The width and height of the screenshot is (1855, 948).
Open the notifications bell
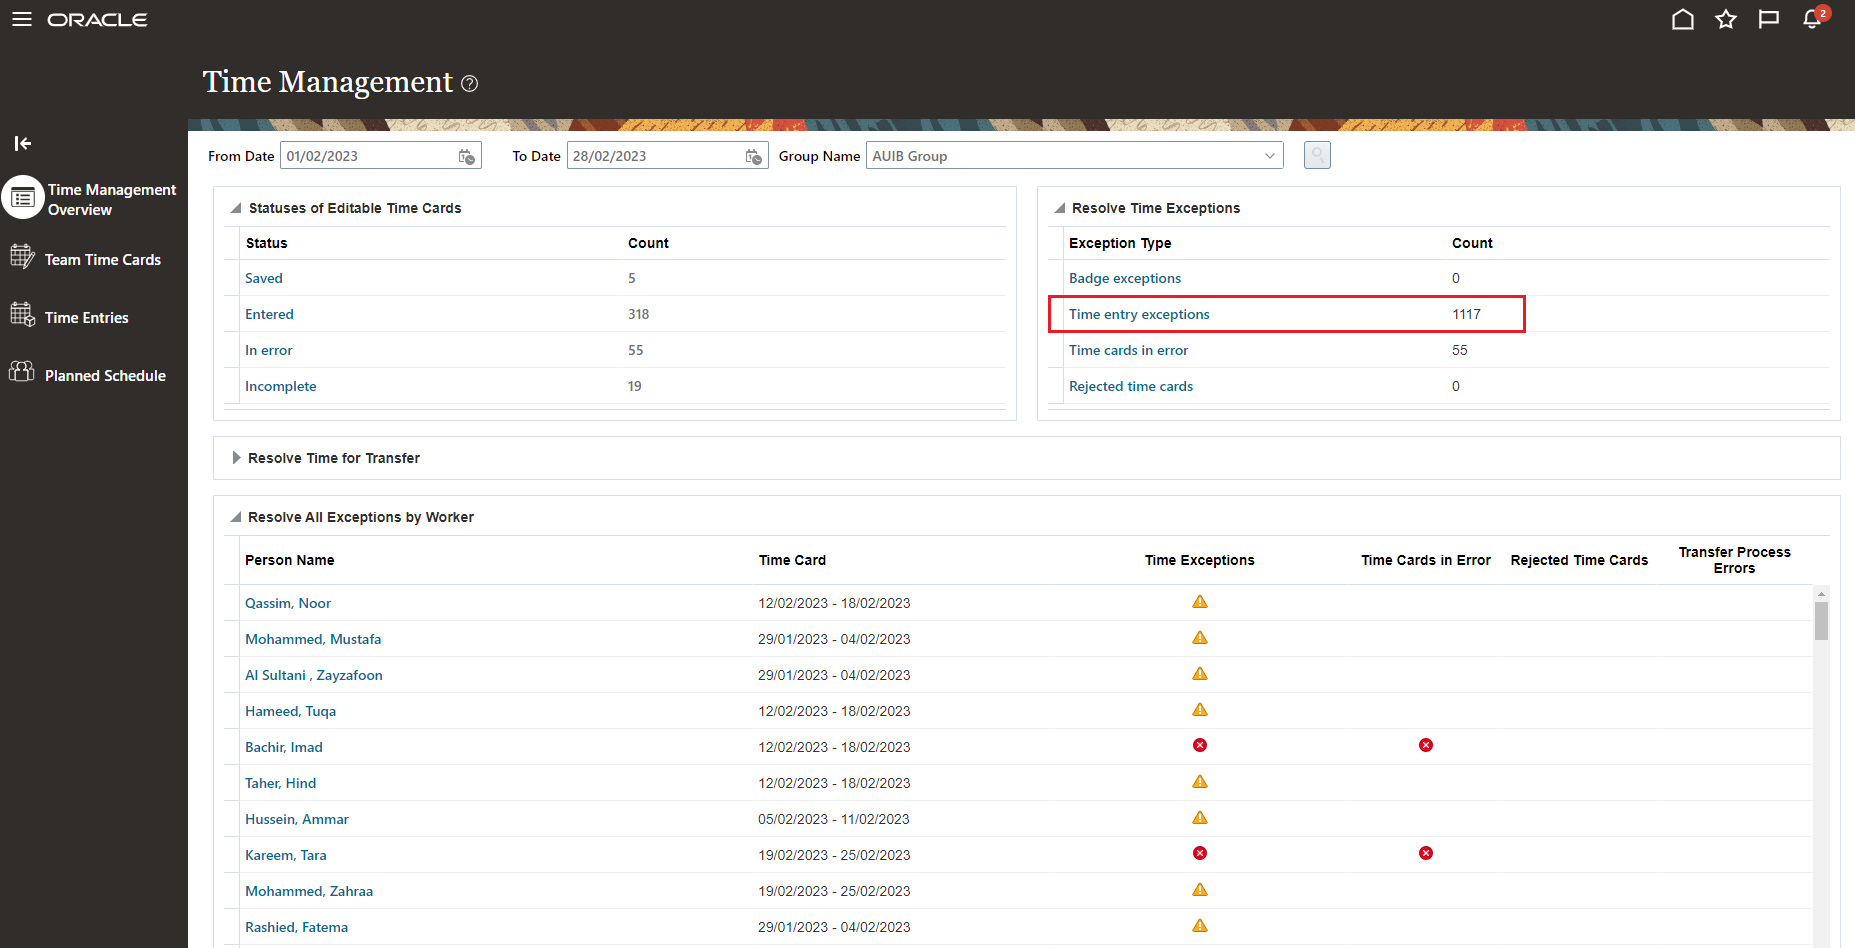(1812, 19)
